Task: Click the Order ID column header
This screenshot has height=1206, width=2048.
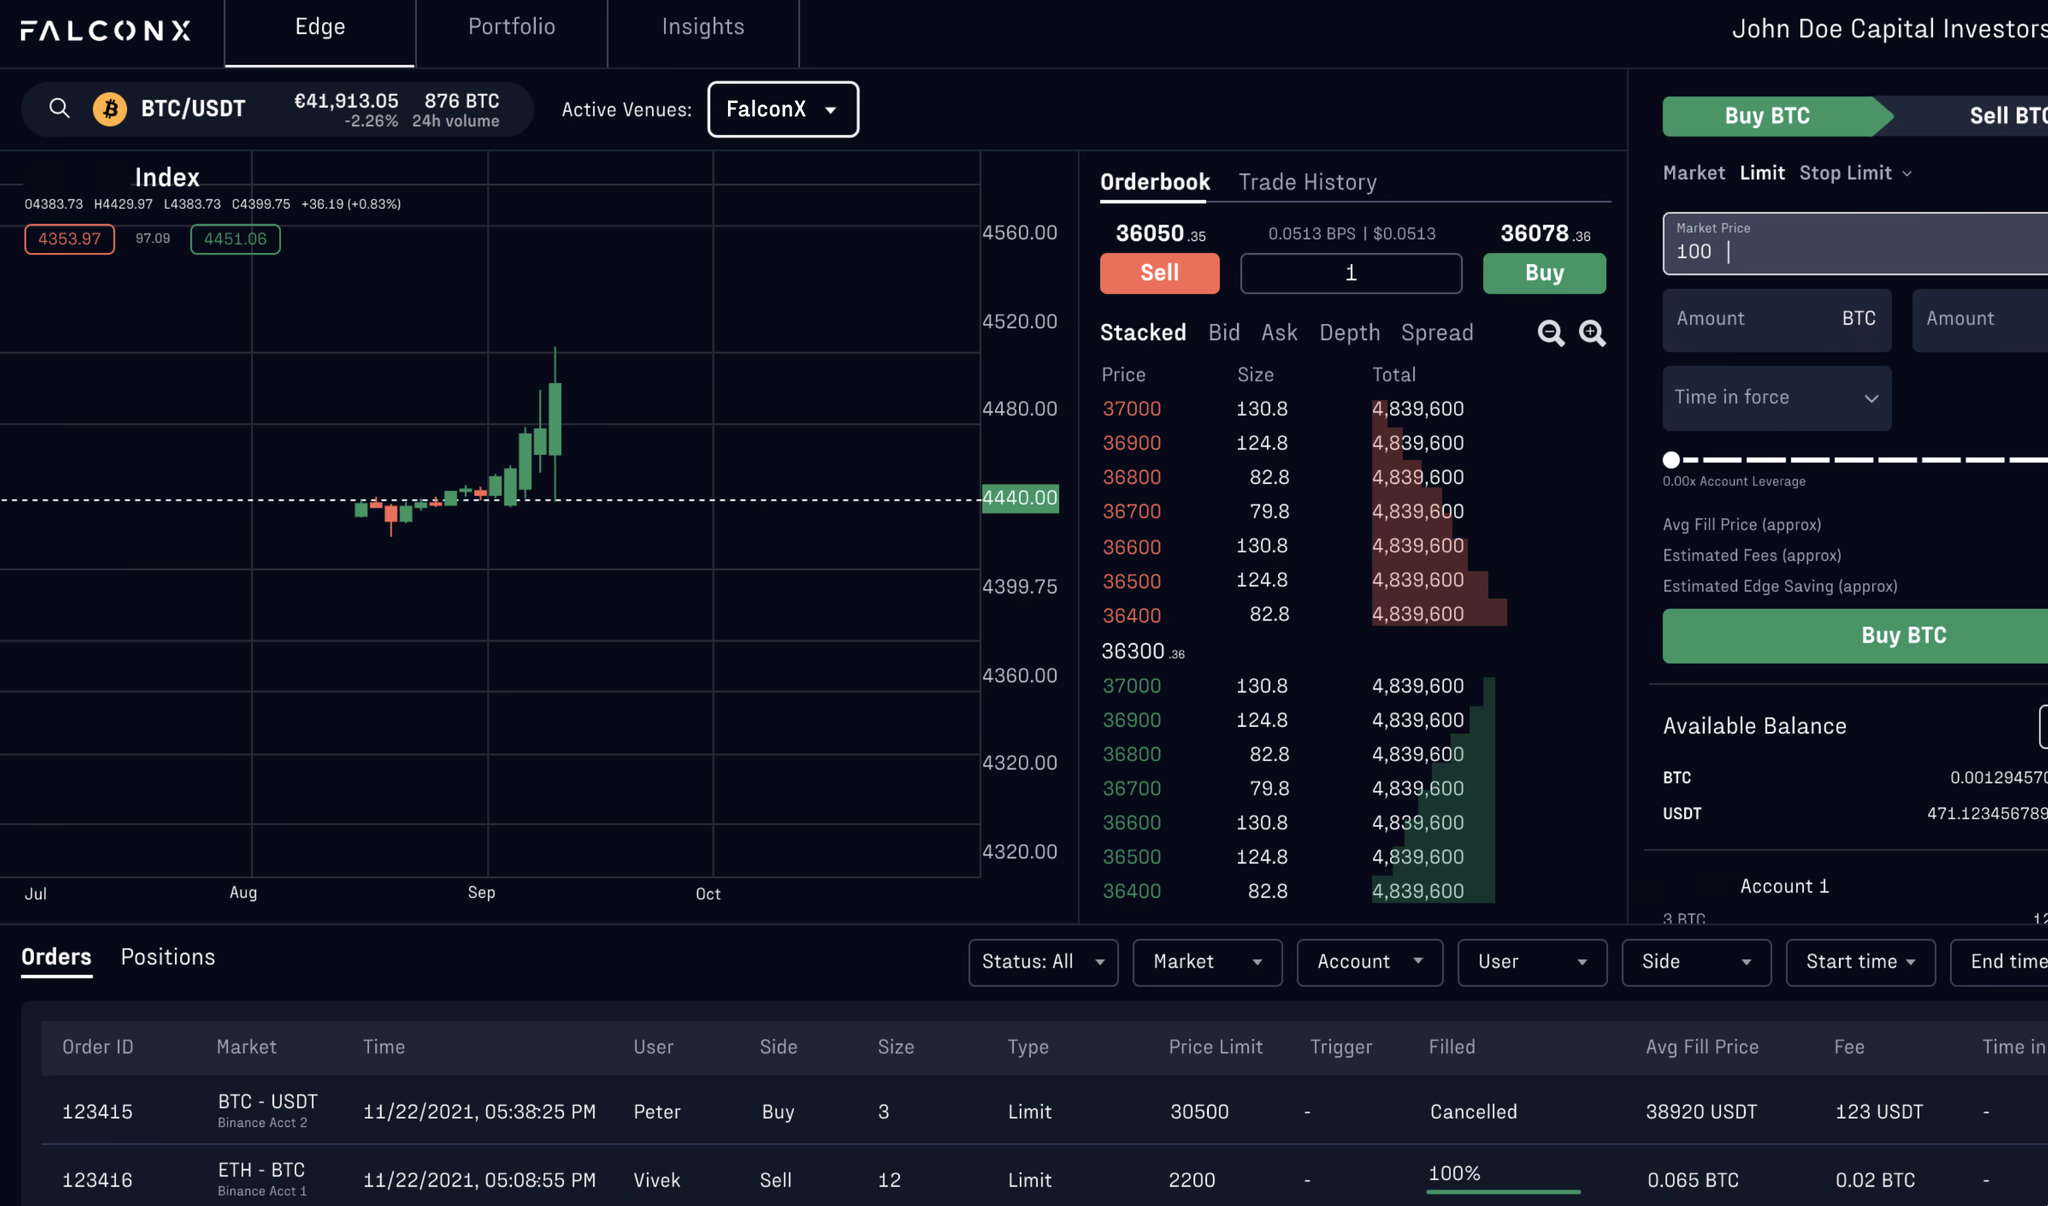Action: tap(97, 1047)
